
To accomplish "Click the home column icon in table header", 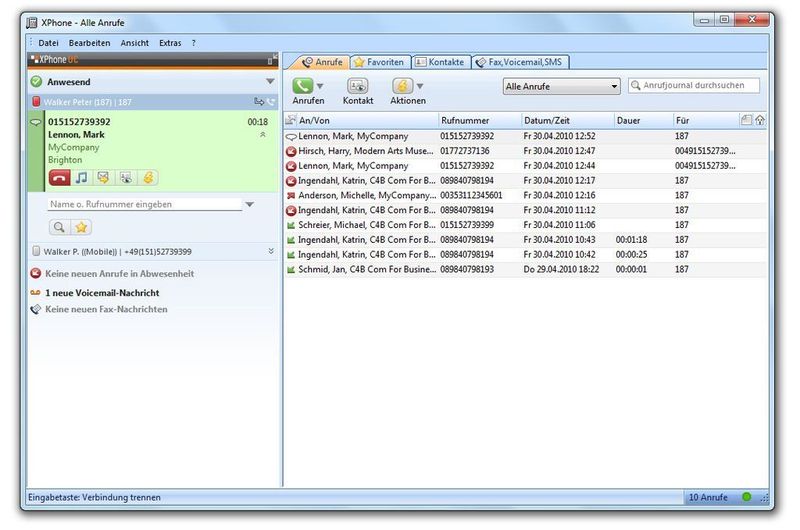I will 760,120.
